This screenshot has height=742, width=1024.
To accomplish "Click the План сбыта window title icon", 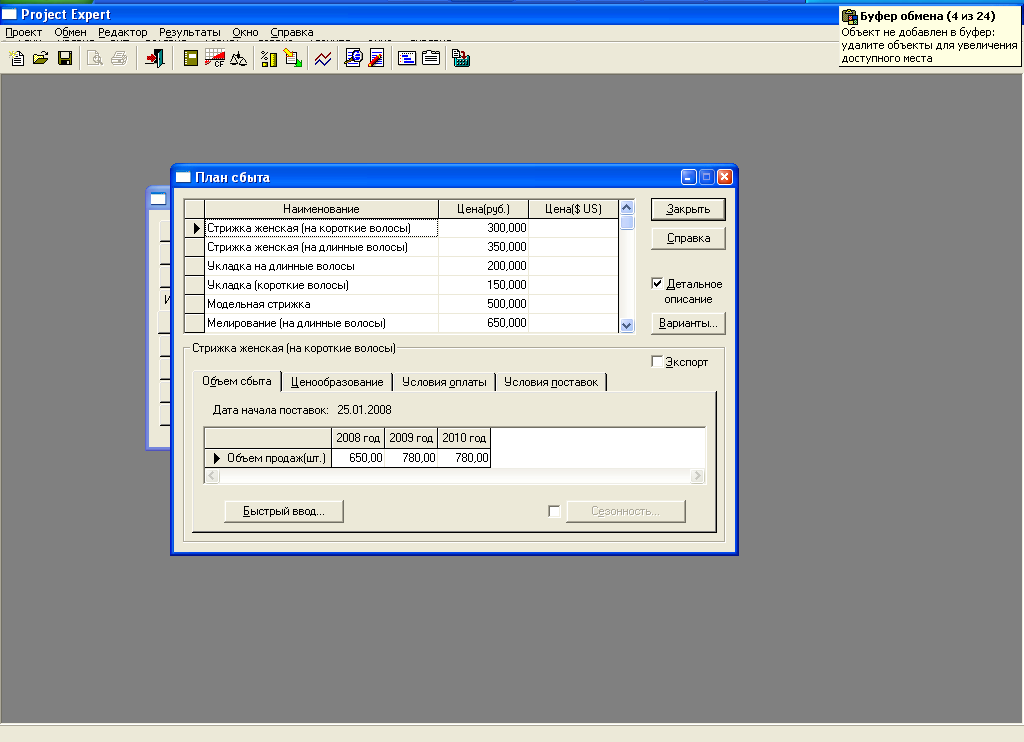I will 183,177.
